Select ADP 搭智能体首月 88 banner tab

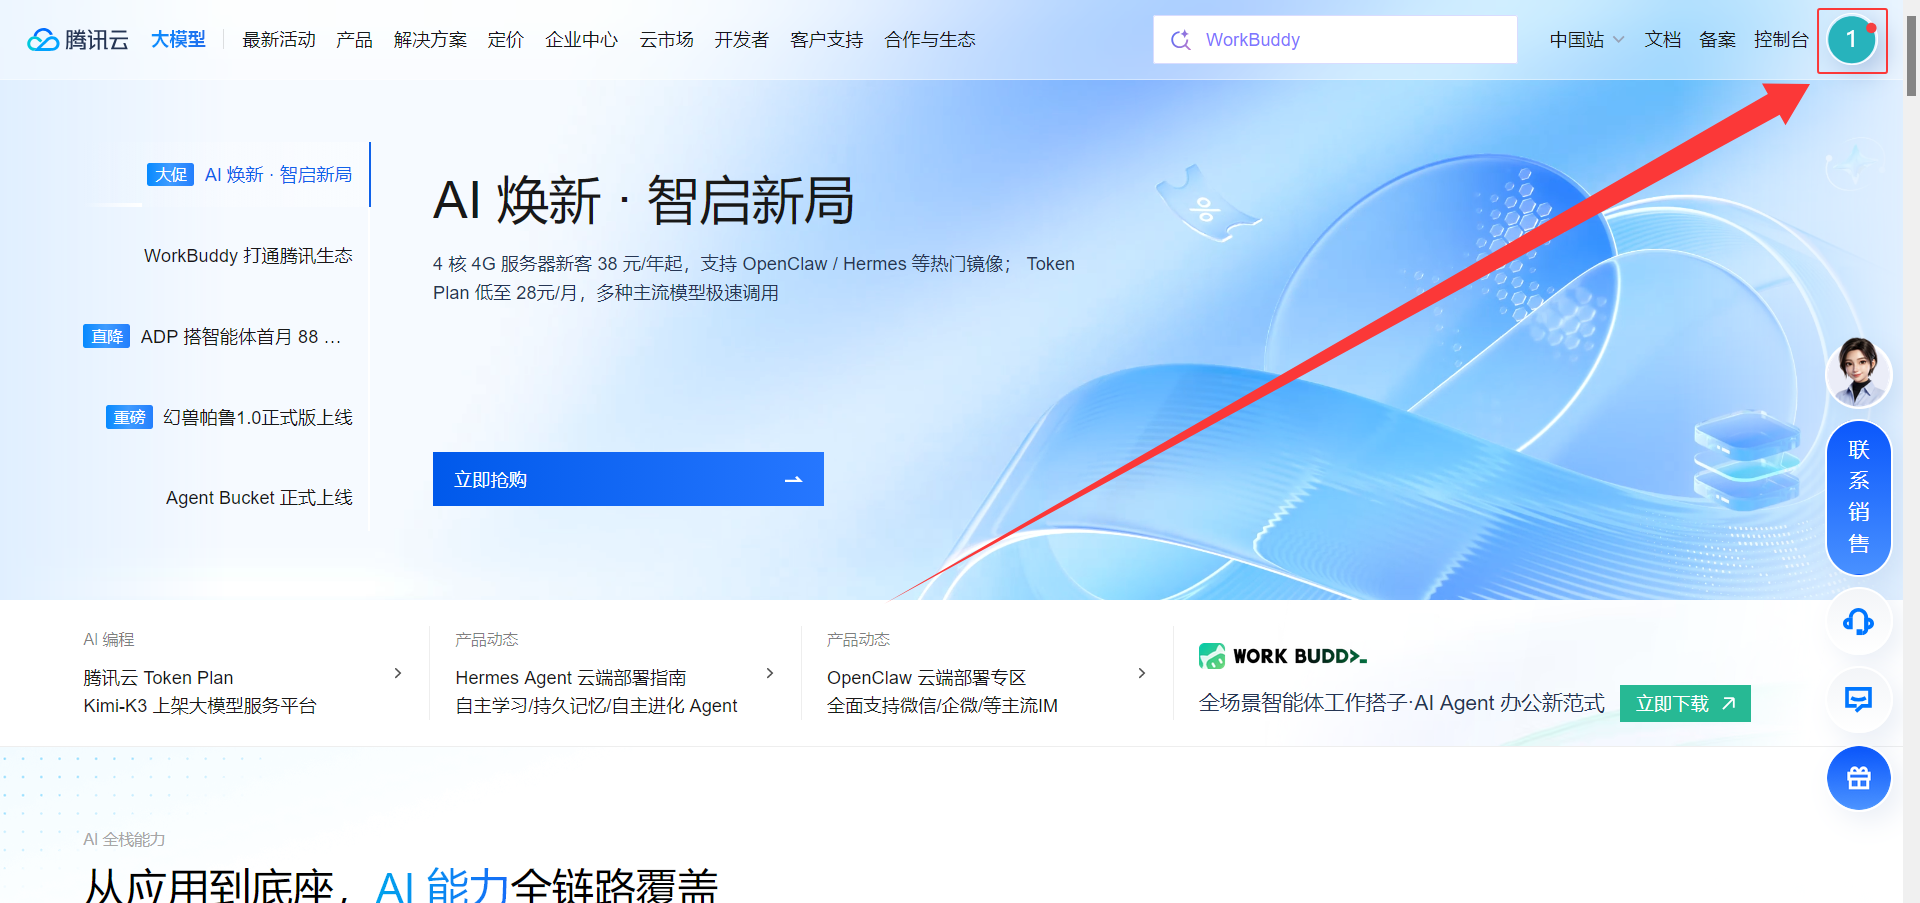point(241,337)
